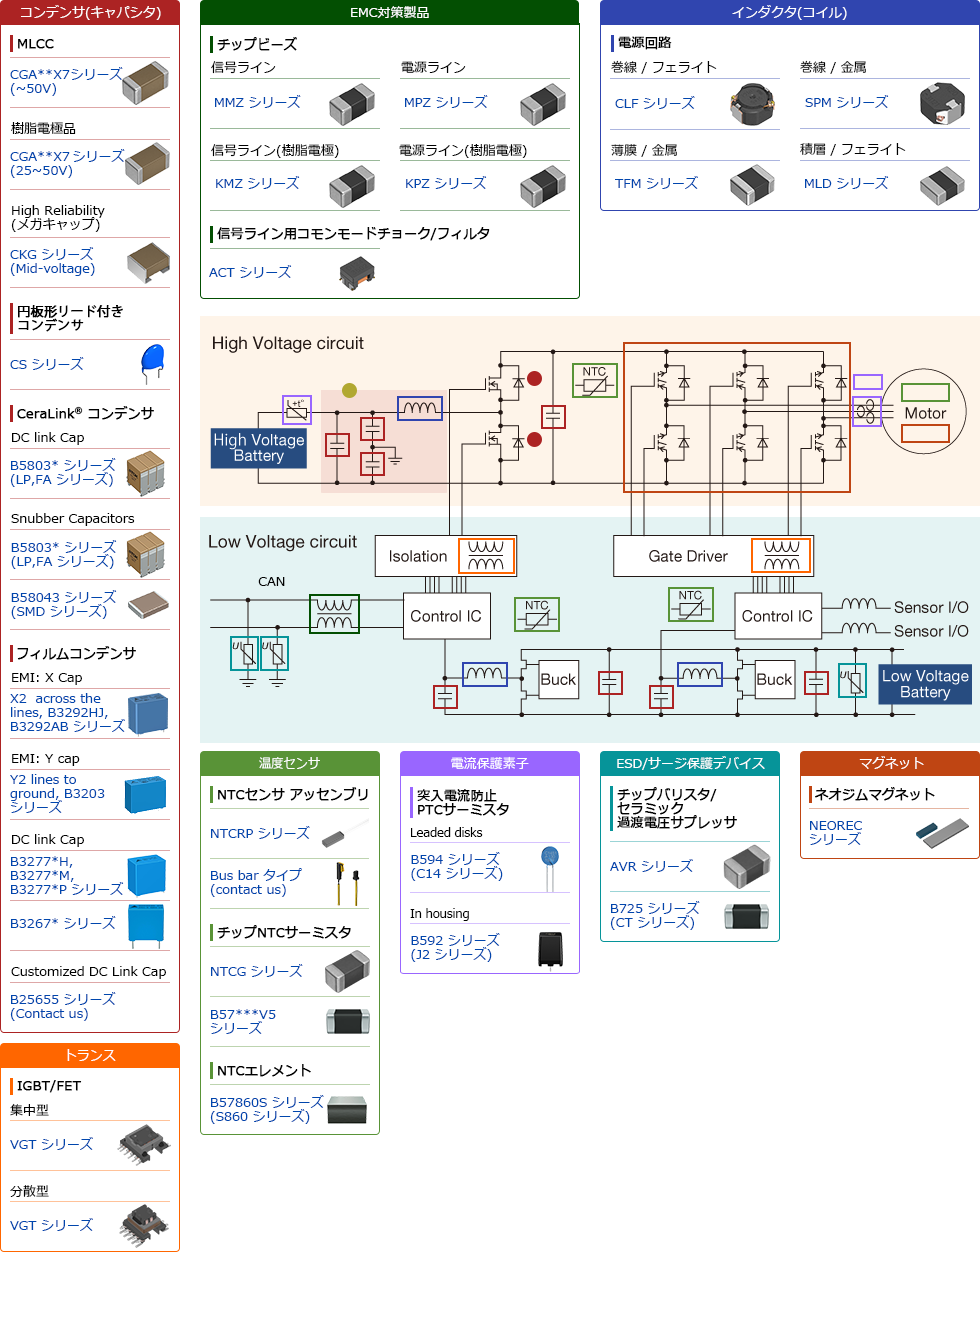Viewport: 980px width, 1333px height.
Task: Click the ACT series common mode choke image
Action: (357, 273)
